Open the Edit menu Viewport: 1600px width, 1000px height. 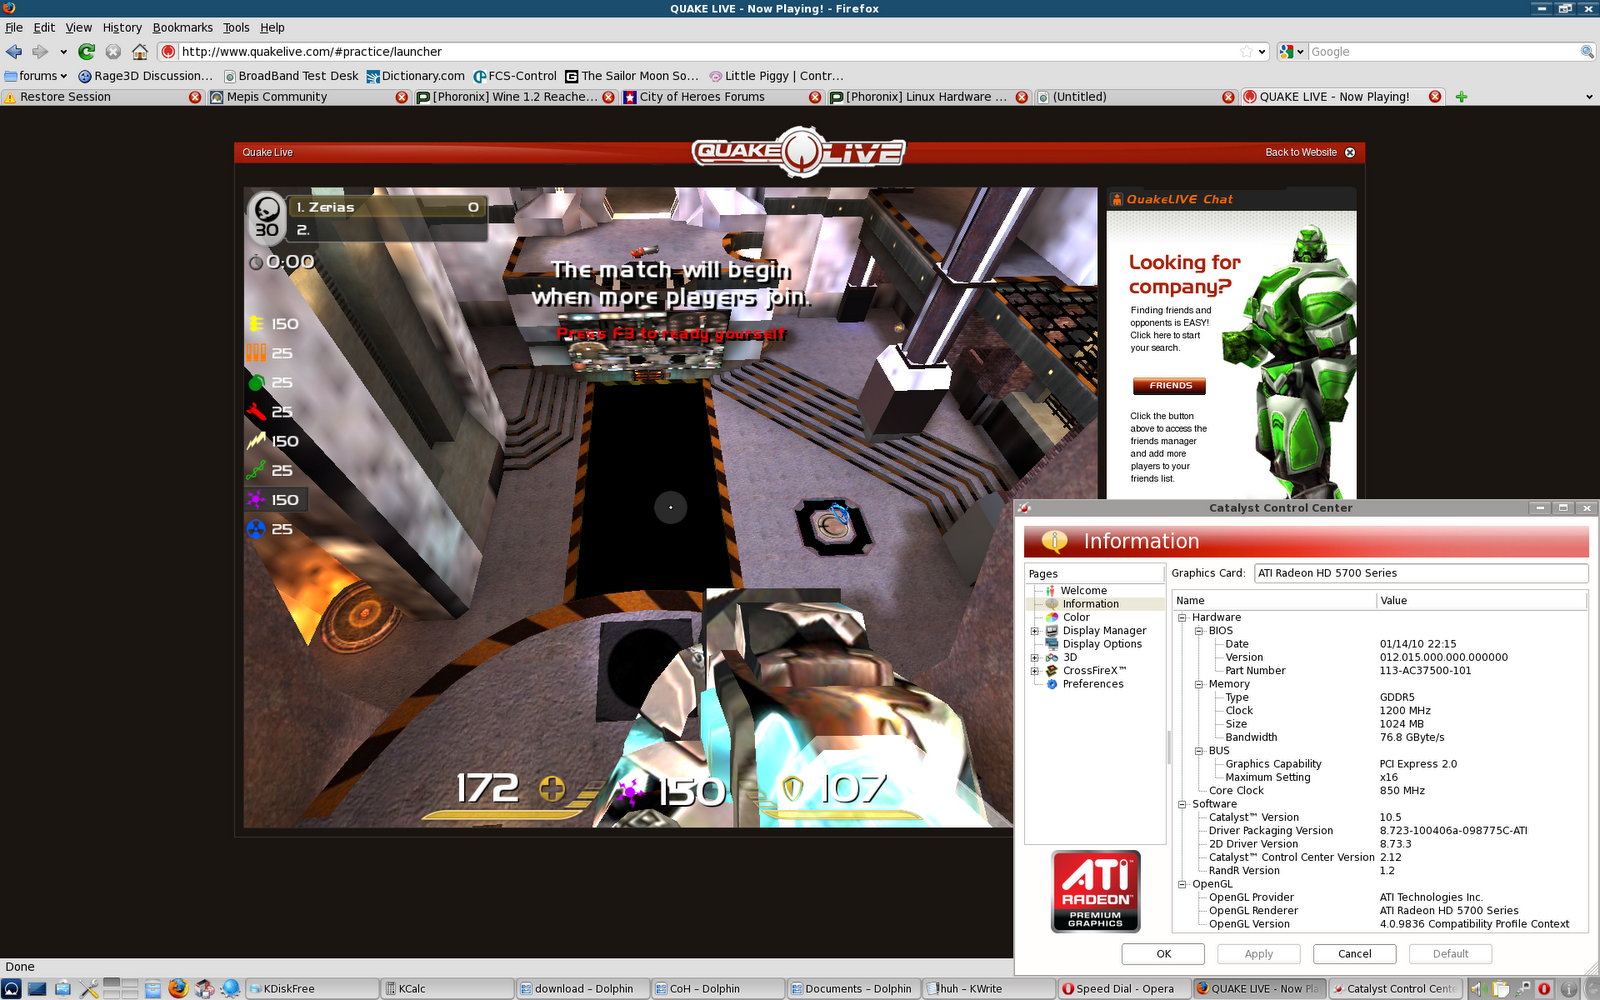tap(44, 28)
